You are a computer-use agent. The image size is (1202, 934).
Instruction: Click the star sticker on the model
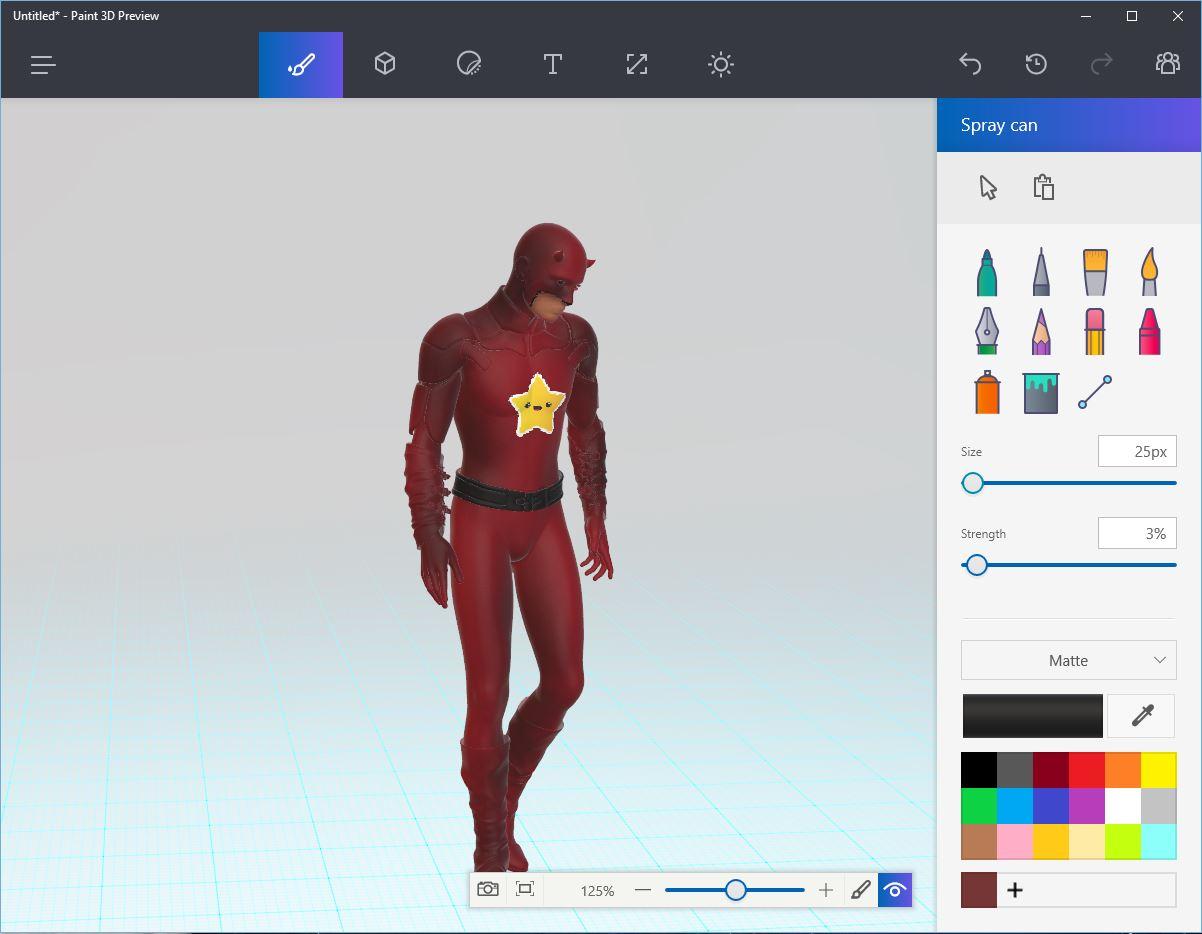[536, 404]
